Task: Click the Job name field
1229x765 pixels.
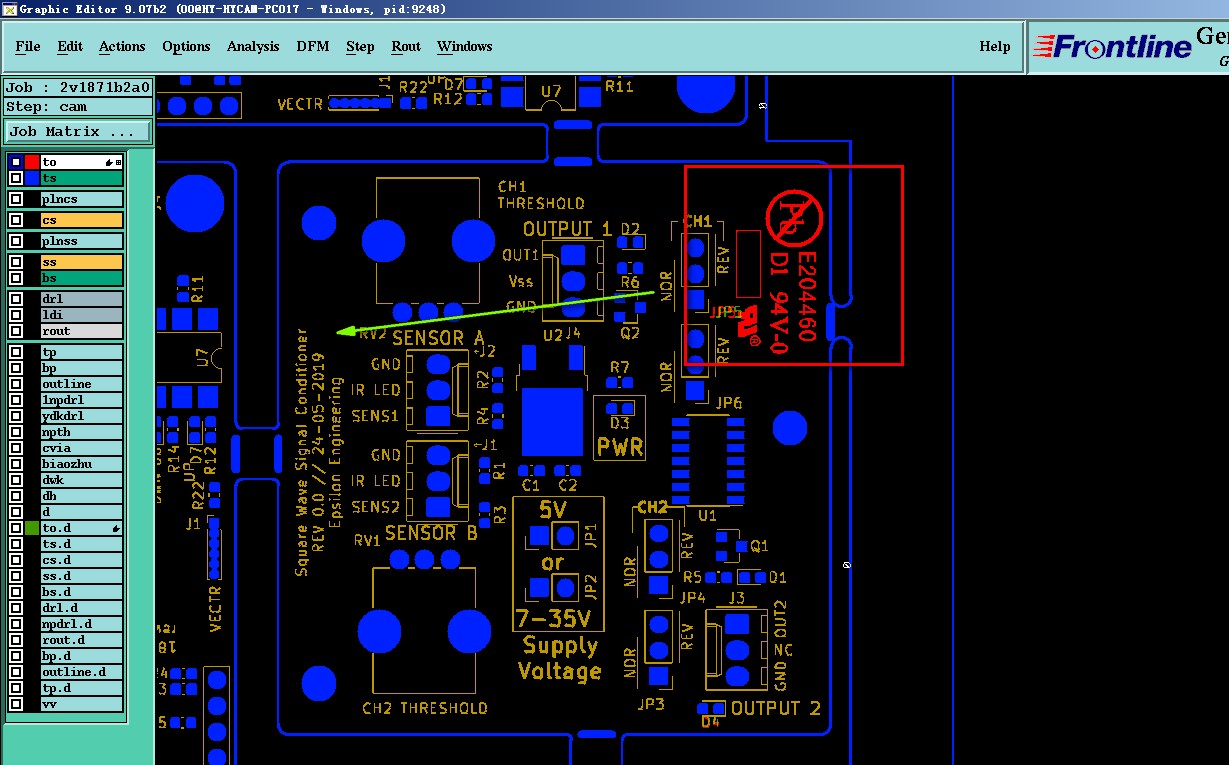Action: coord(78,87)
